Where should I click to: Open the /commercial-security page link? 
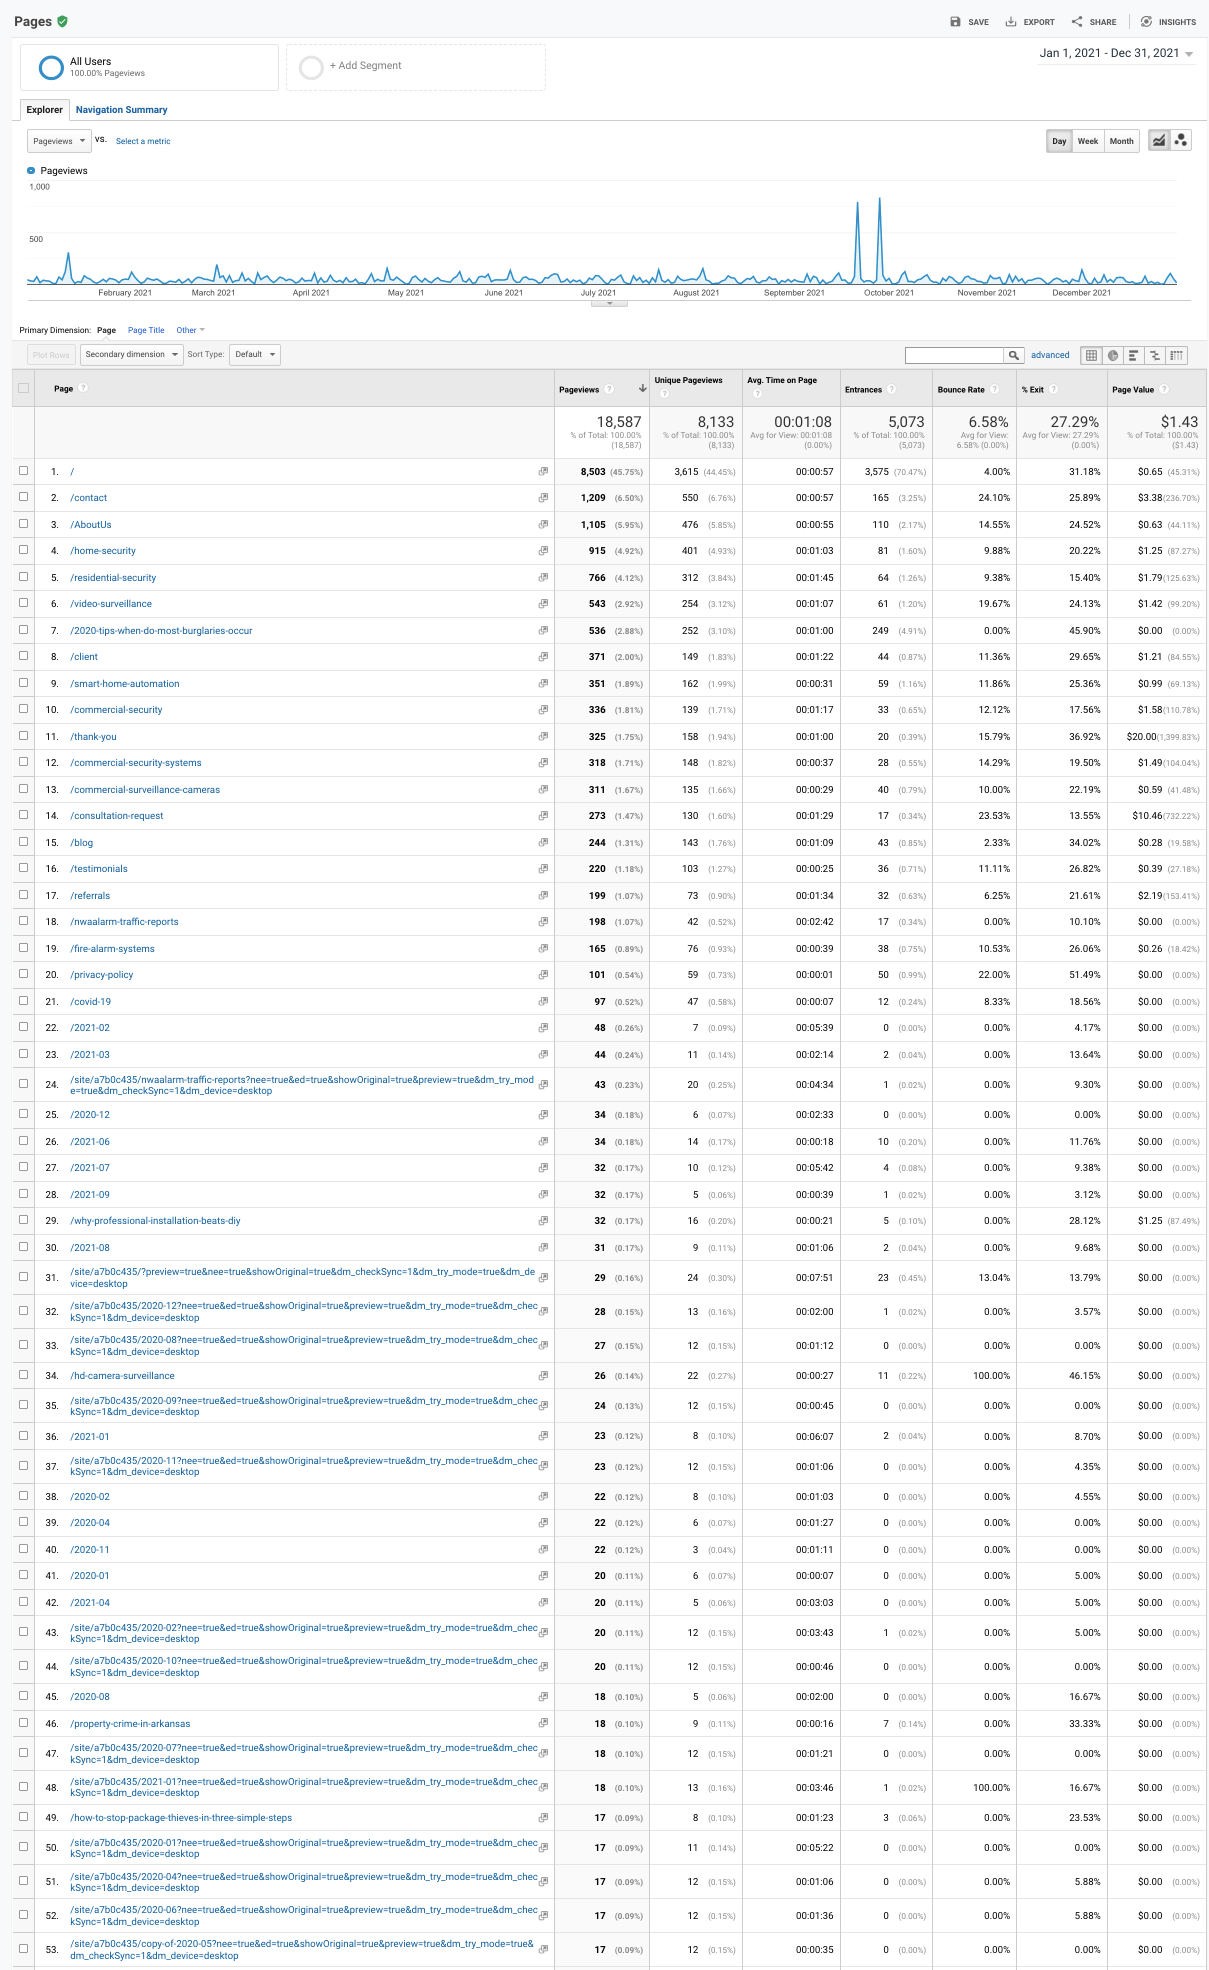coord(116,710)
